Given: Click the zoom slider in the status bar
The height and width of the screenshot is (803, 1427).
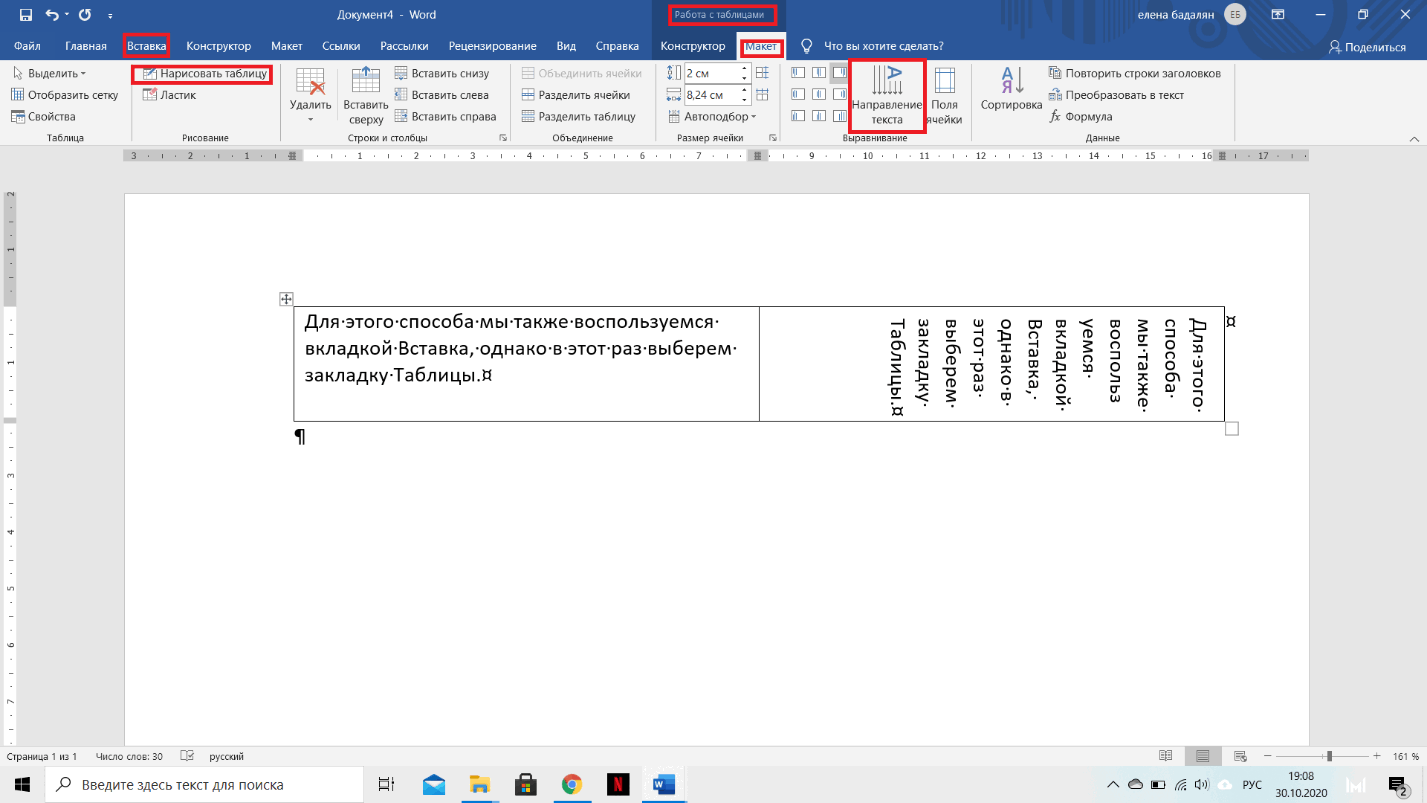Looking at the screenshot, I should (1328, 756).
